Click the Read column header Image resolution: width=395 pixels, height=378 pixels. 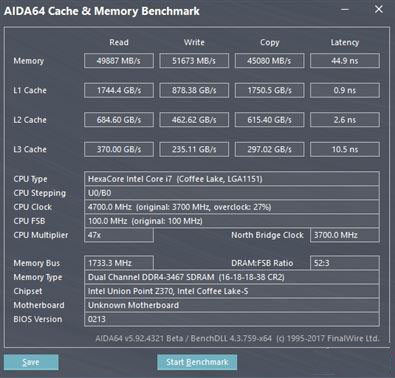(x=119, y=42)
